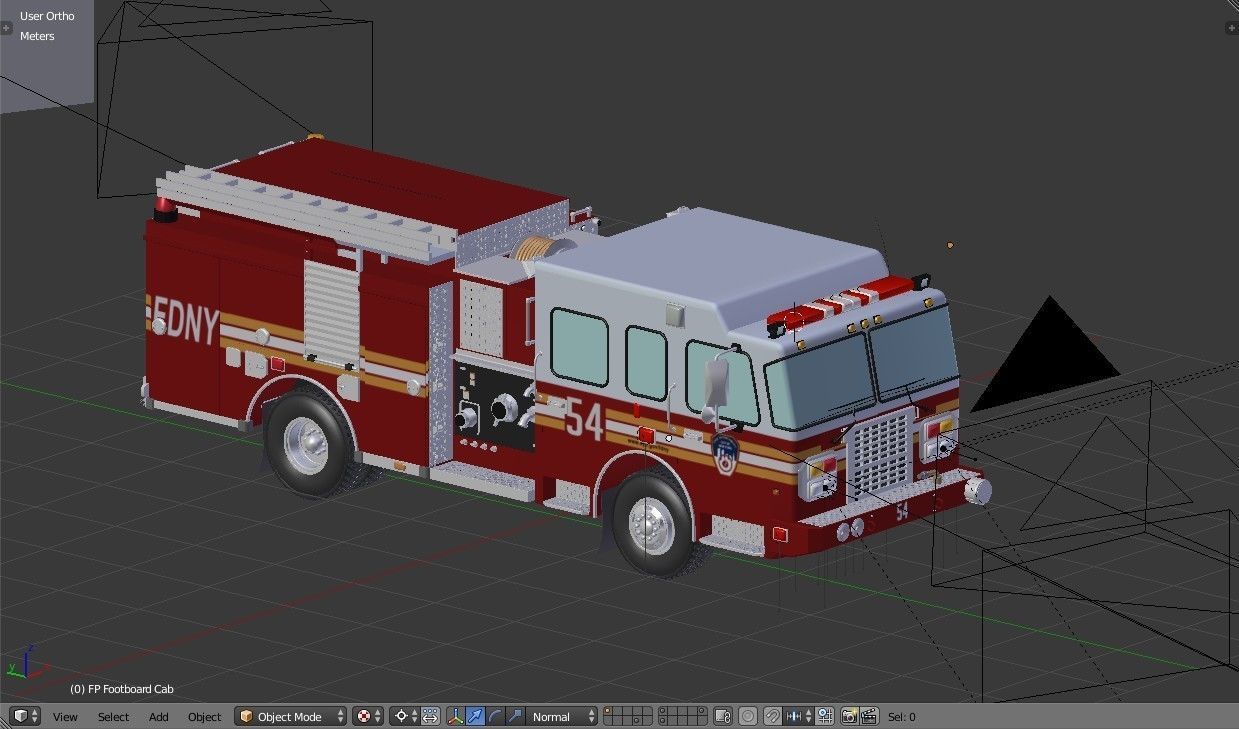Screen dimensions: 1239x729
Task: Open the Object Mode dropdown
Action: tap(291, 716)
